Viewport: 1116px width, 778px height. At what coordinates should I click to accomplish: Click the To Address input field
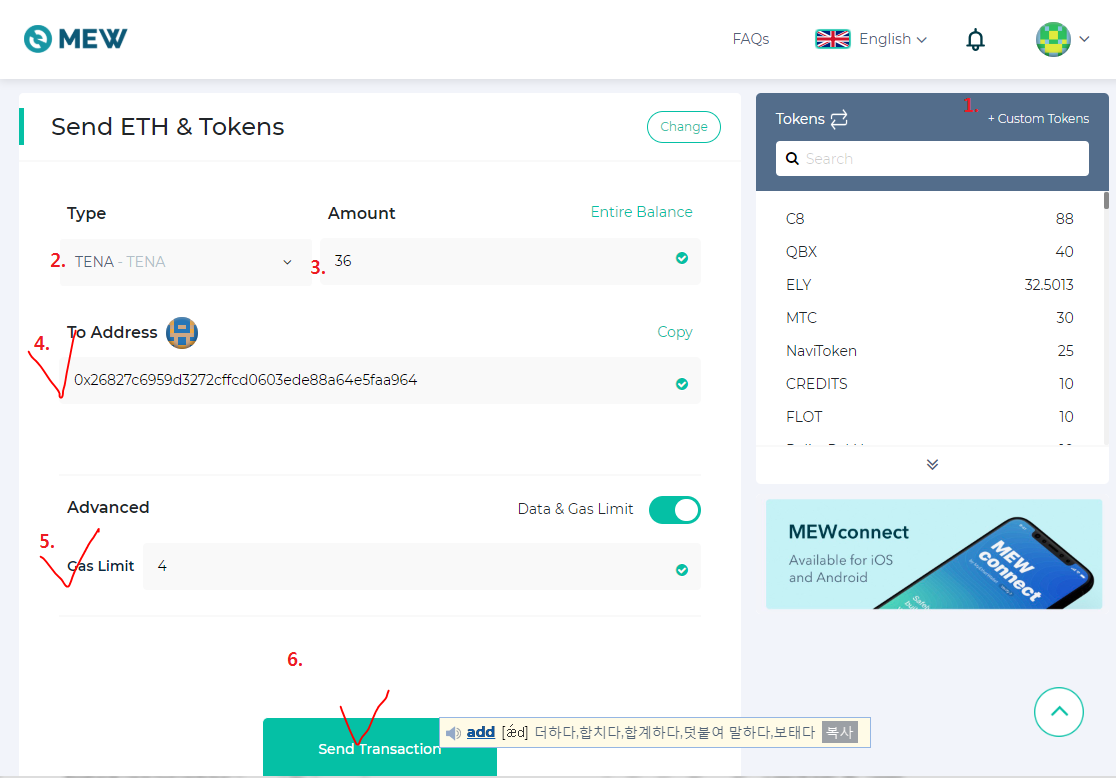(x=380, y=381)
